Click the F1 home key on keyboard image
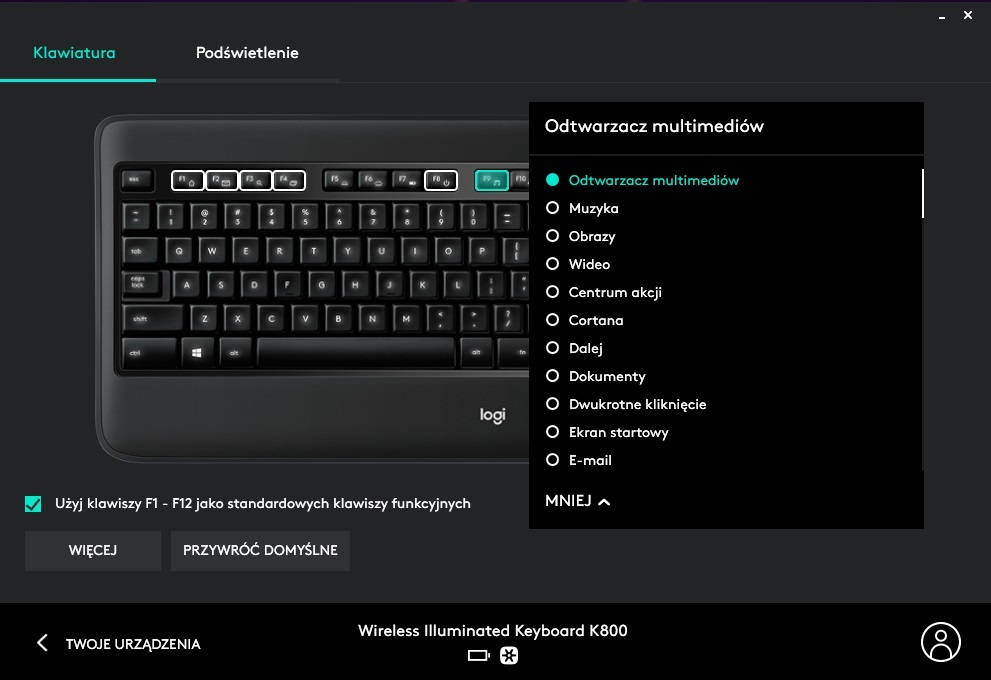Viewport: 991px width, 680px height. coord(187,181)
